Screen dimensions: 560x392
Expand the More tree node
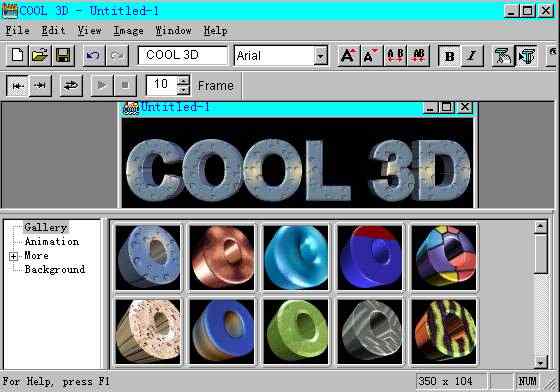[x=13, y=256]
